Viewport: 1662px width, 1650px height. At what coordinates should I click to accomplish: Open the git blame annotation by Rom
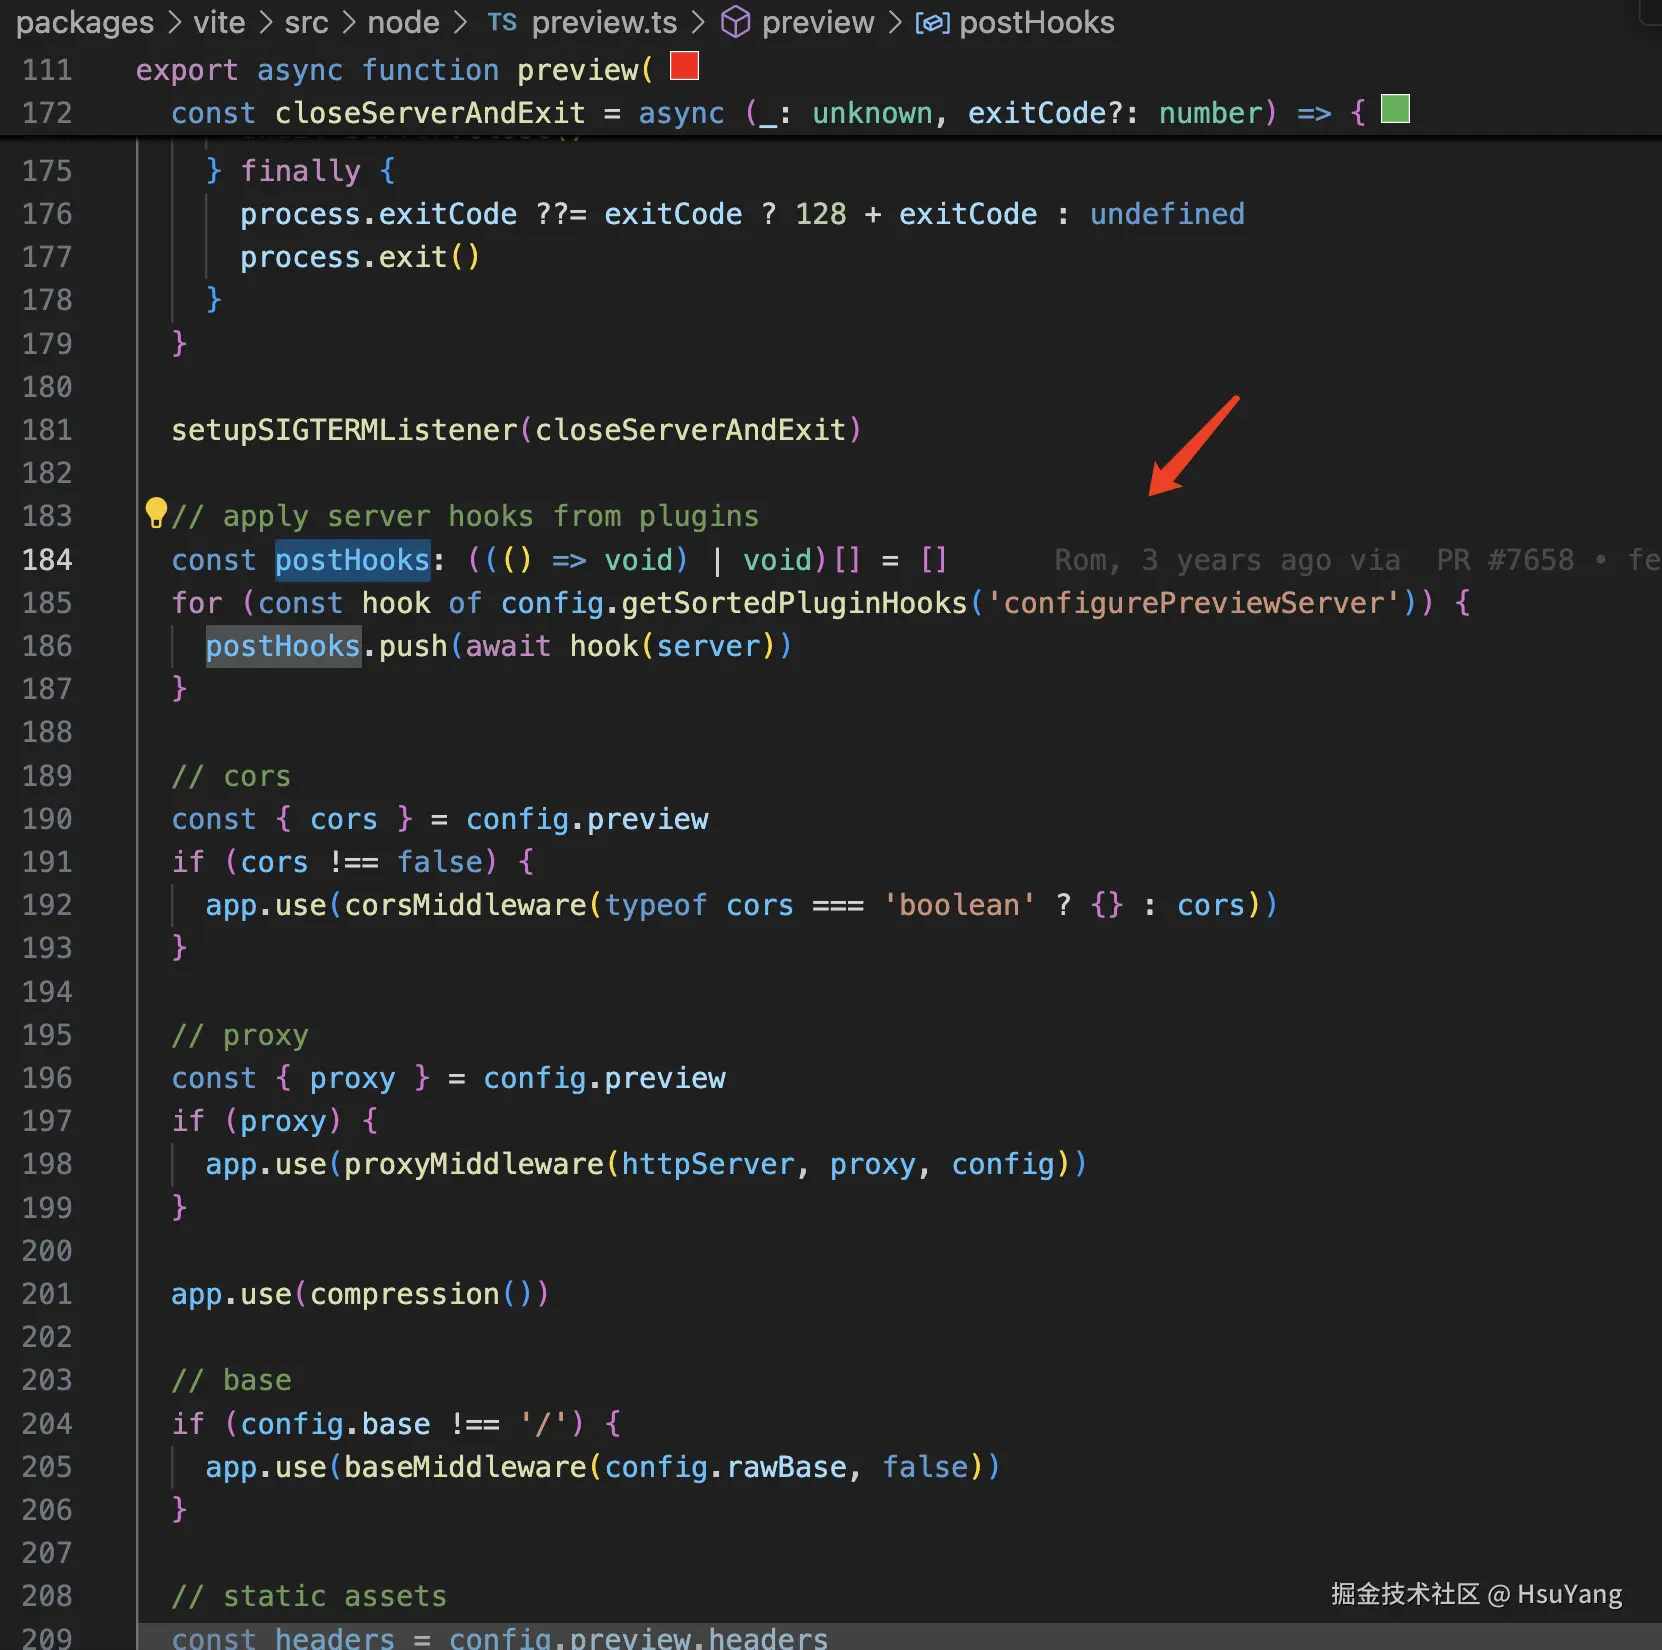coord(1356,560)
